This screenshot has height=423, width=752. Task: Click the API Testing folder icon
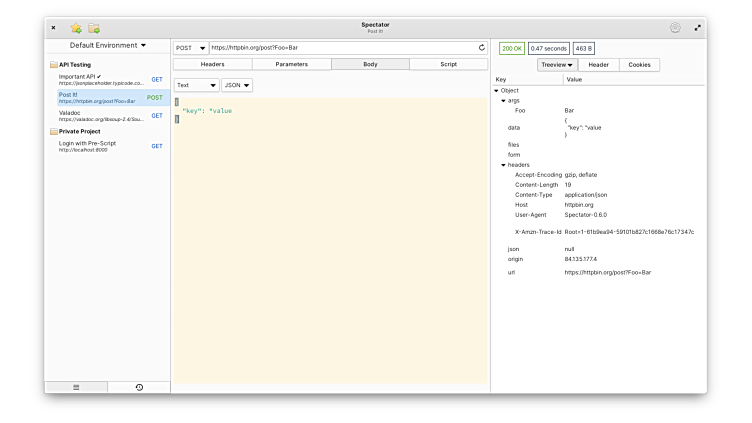53,65
